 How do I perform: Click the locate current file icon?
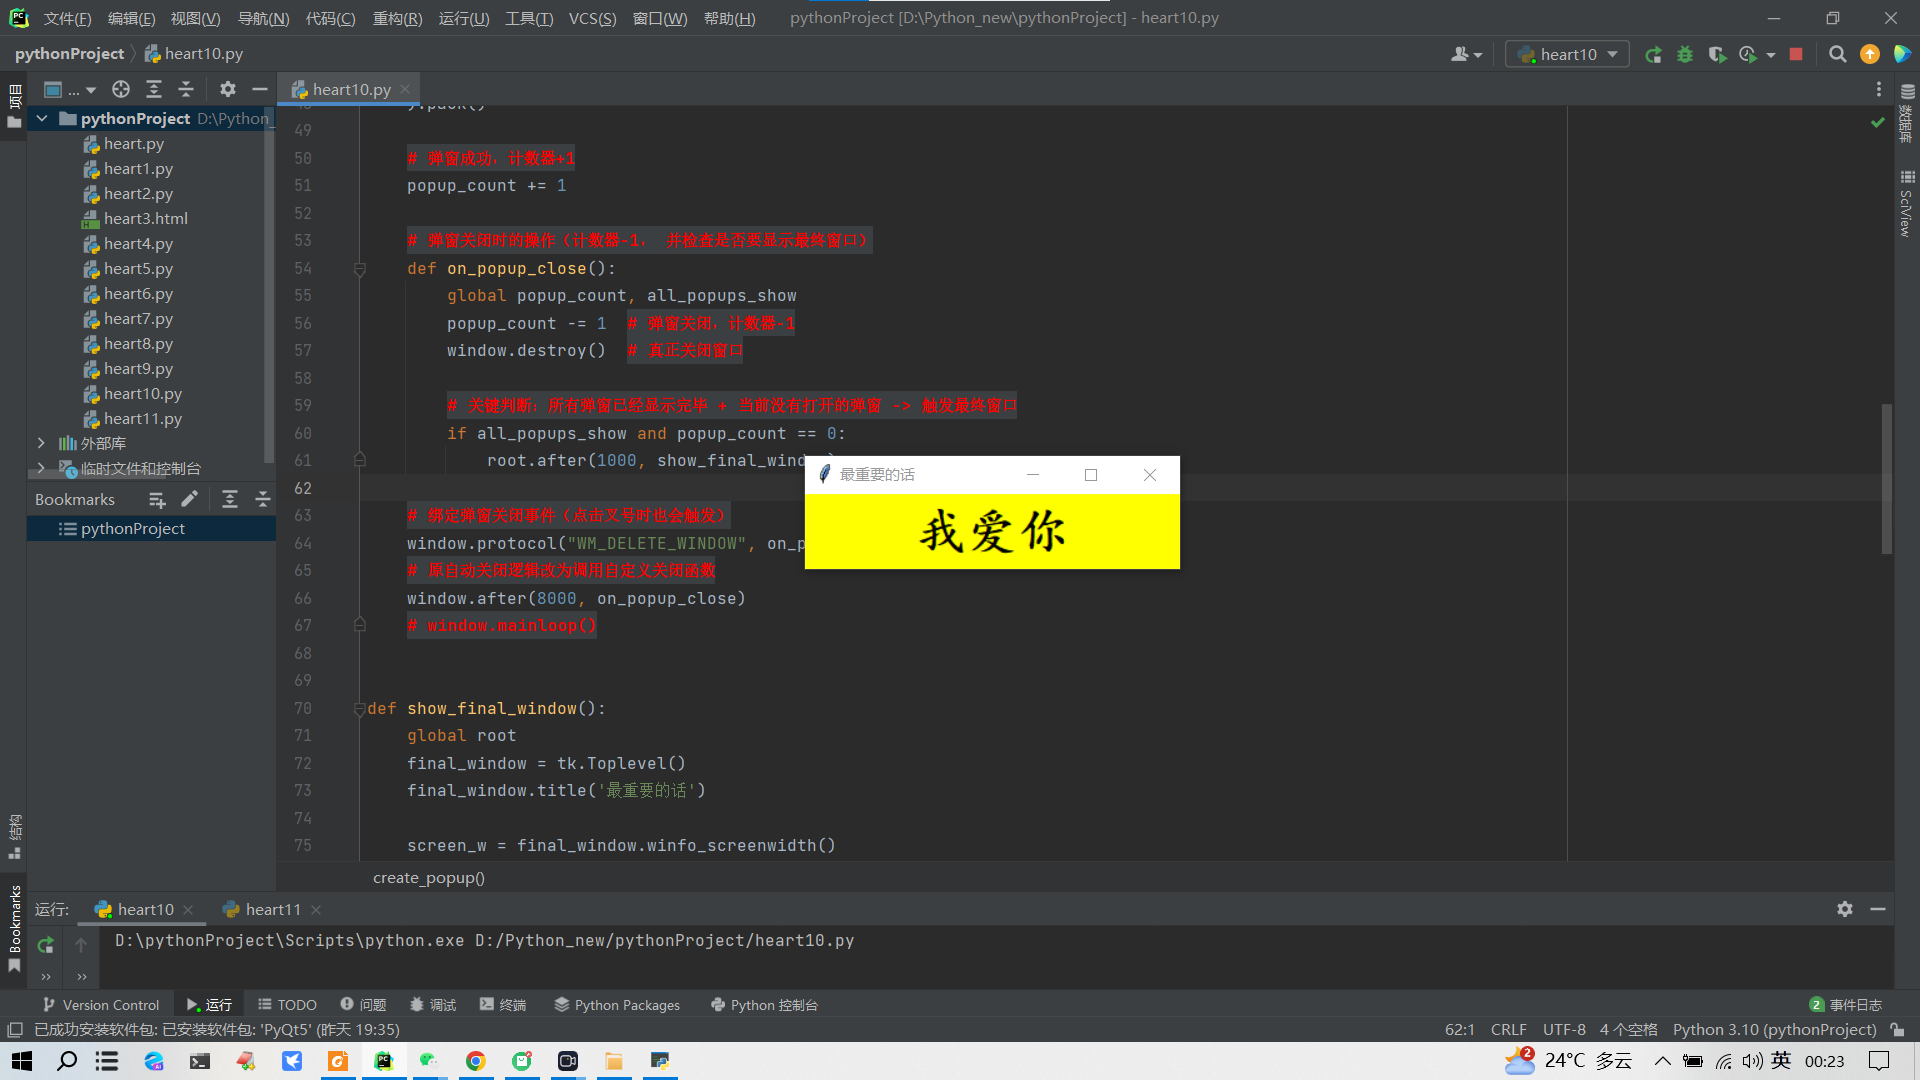coord(121,89)
